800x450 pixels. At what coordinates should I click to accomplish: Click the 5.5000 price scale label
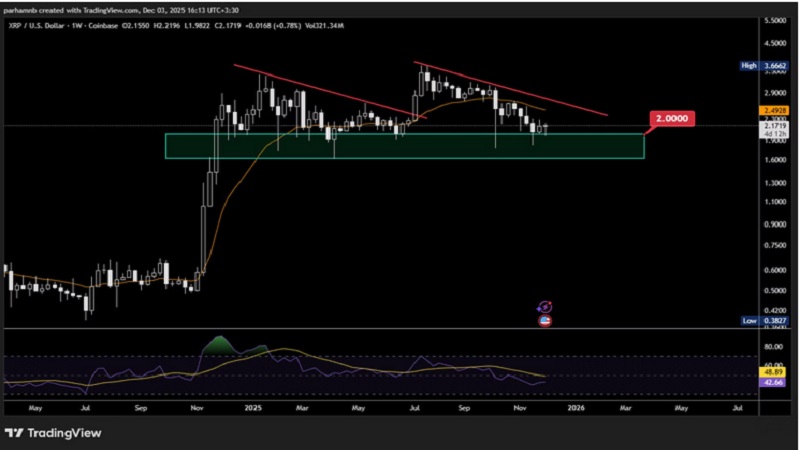[x=774, y=20]
